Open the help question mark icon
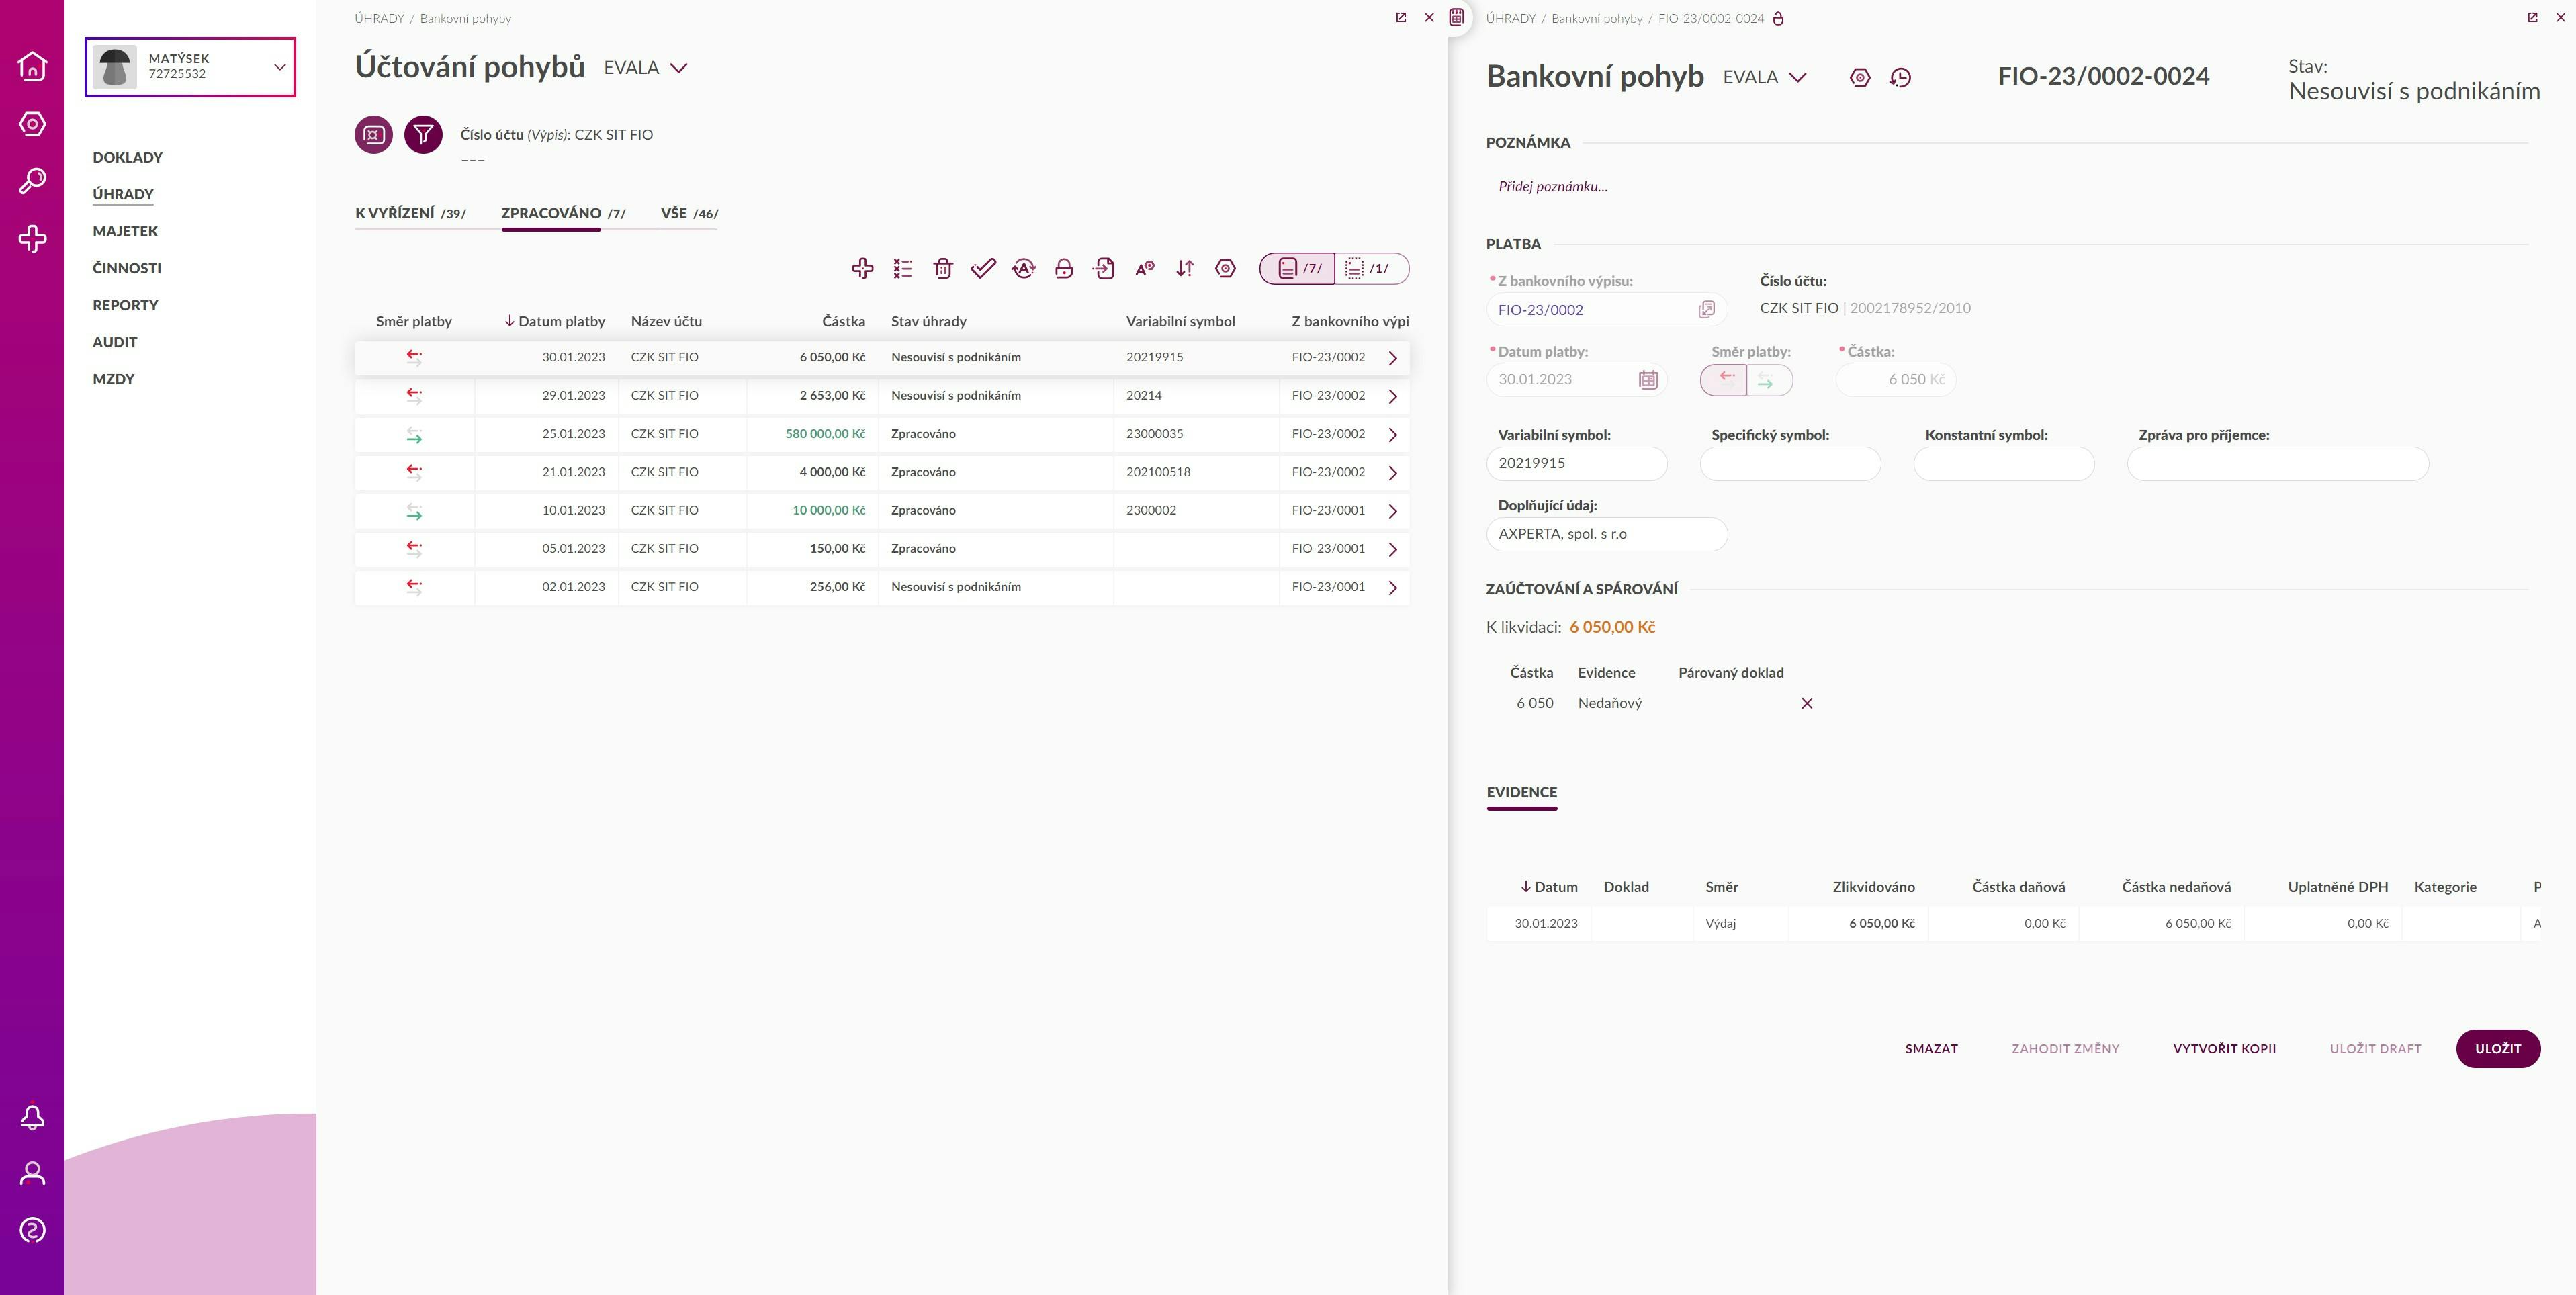The image size is (2576, 1295). [32, 1230]
